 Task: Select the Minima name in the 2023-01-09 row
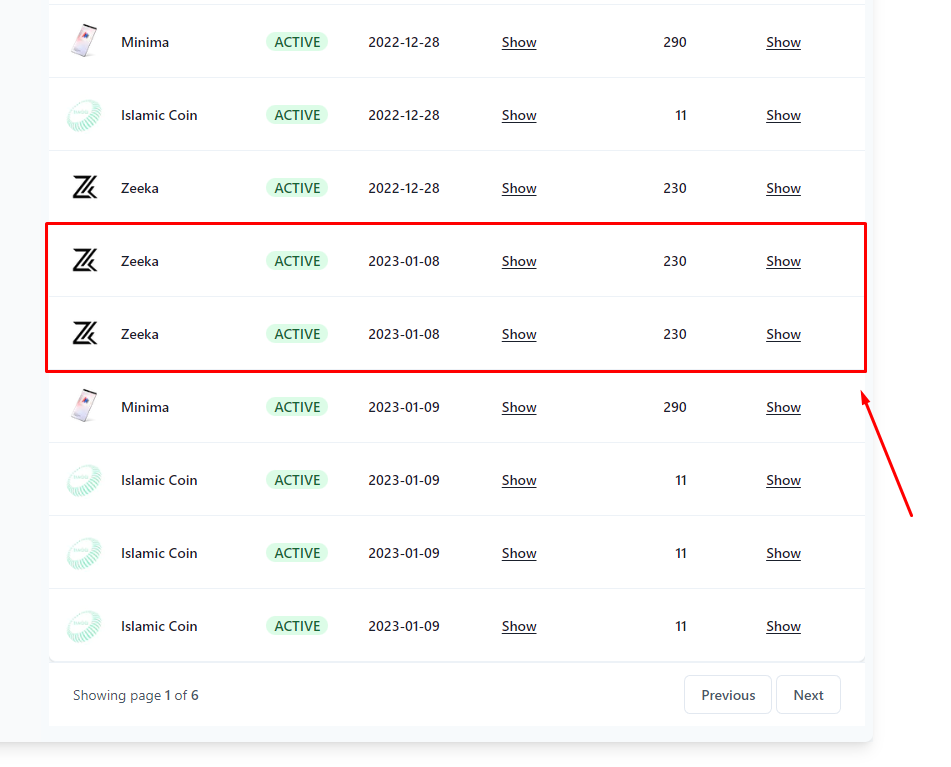pyautogui.click(x=145, y=407)
